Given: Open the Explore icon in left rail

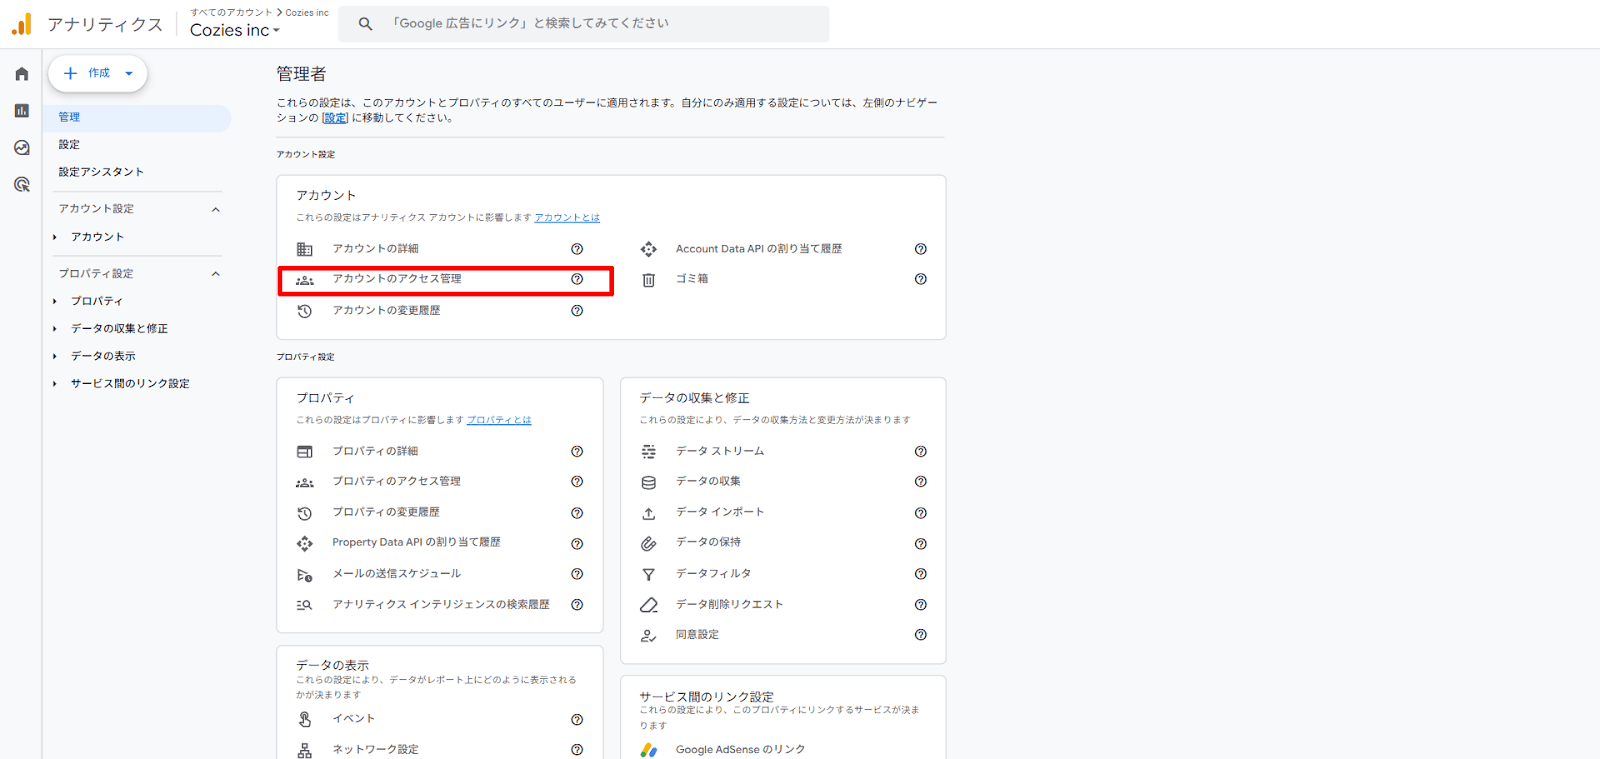Looking at the screenshot, I should [21, 147].
